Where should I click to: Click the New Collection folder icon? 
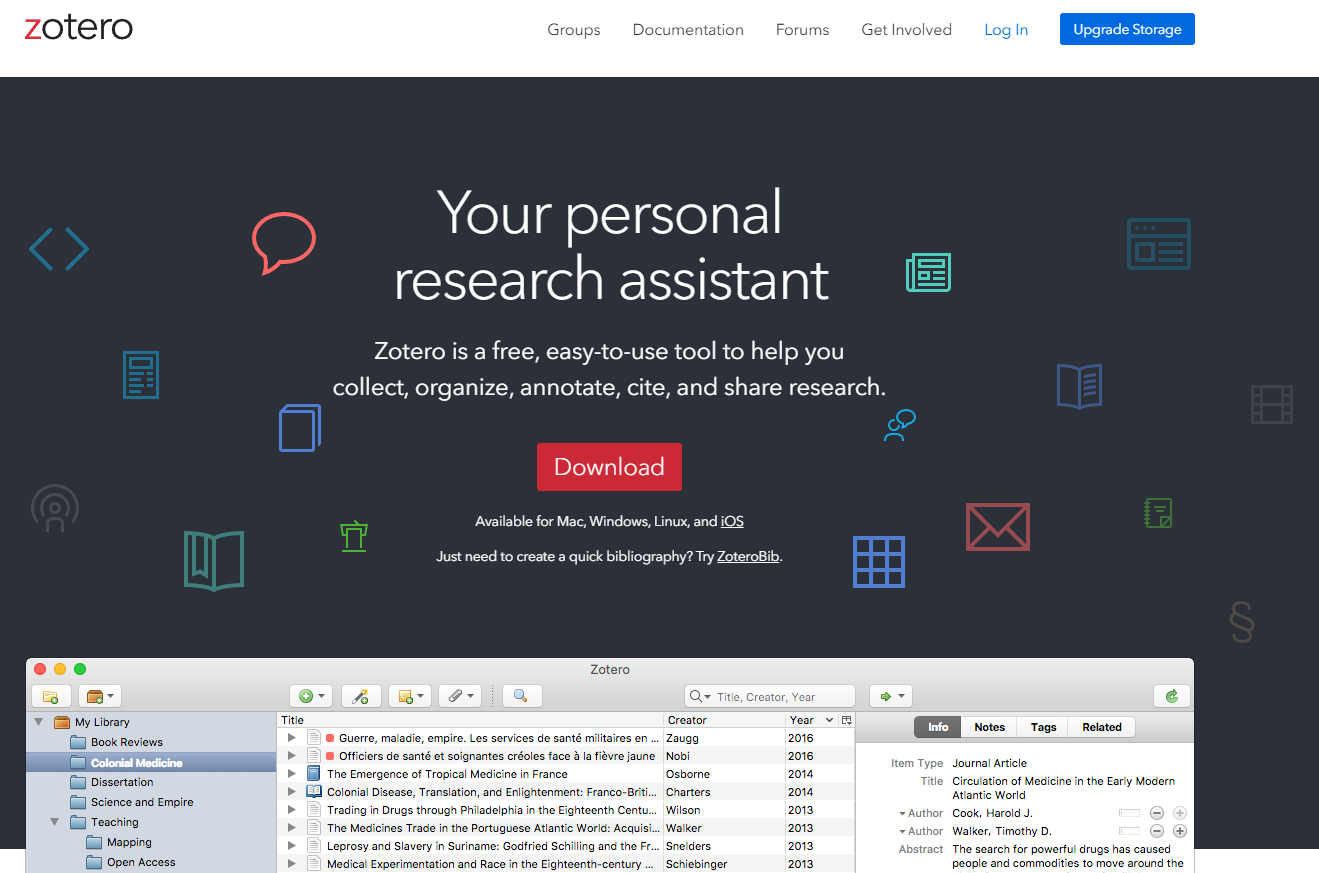point(51,696)
